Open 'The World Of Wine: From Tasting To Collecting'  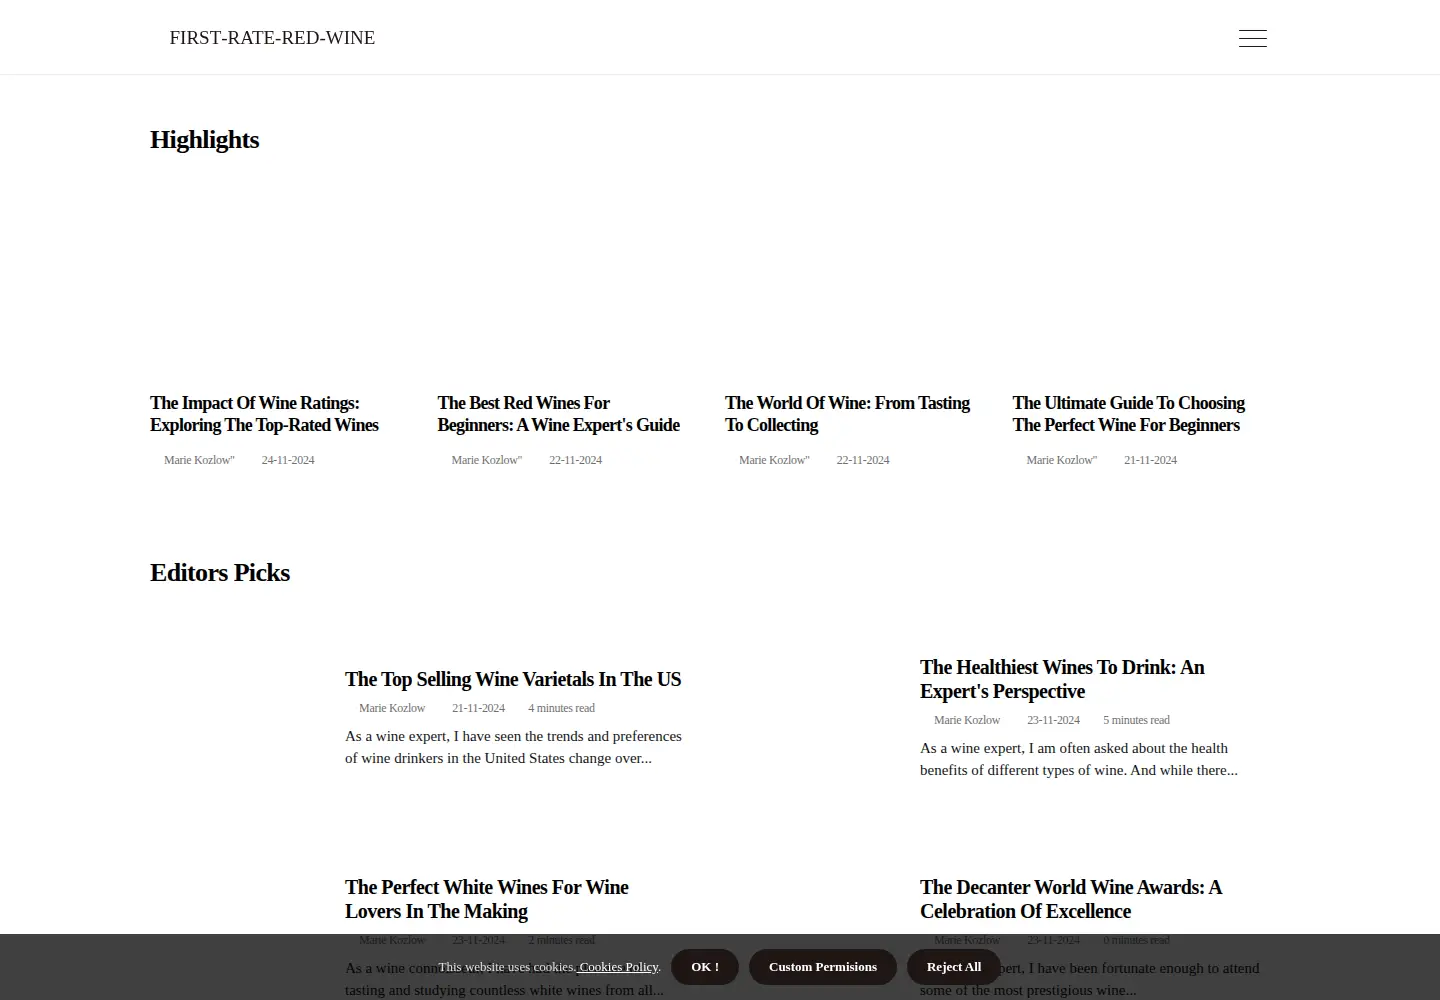847,414
